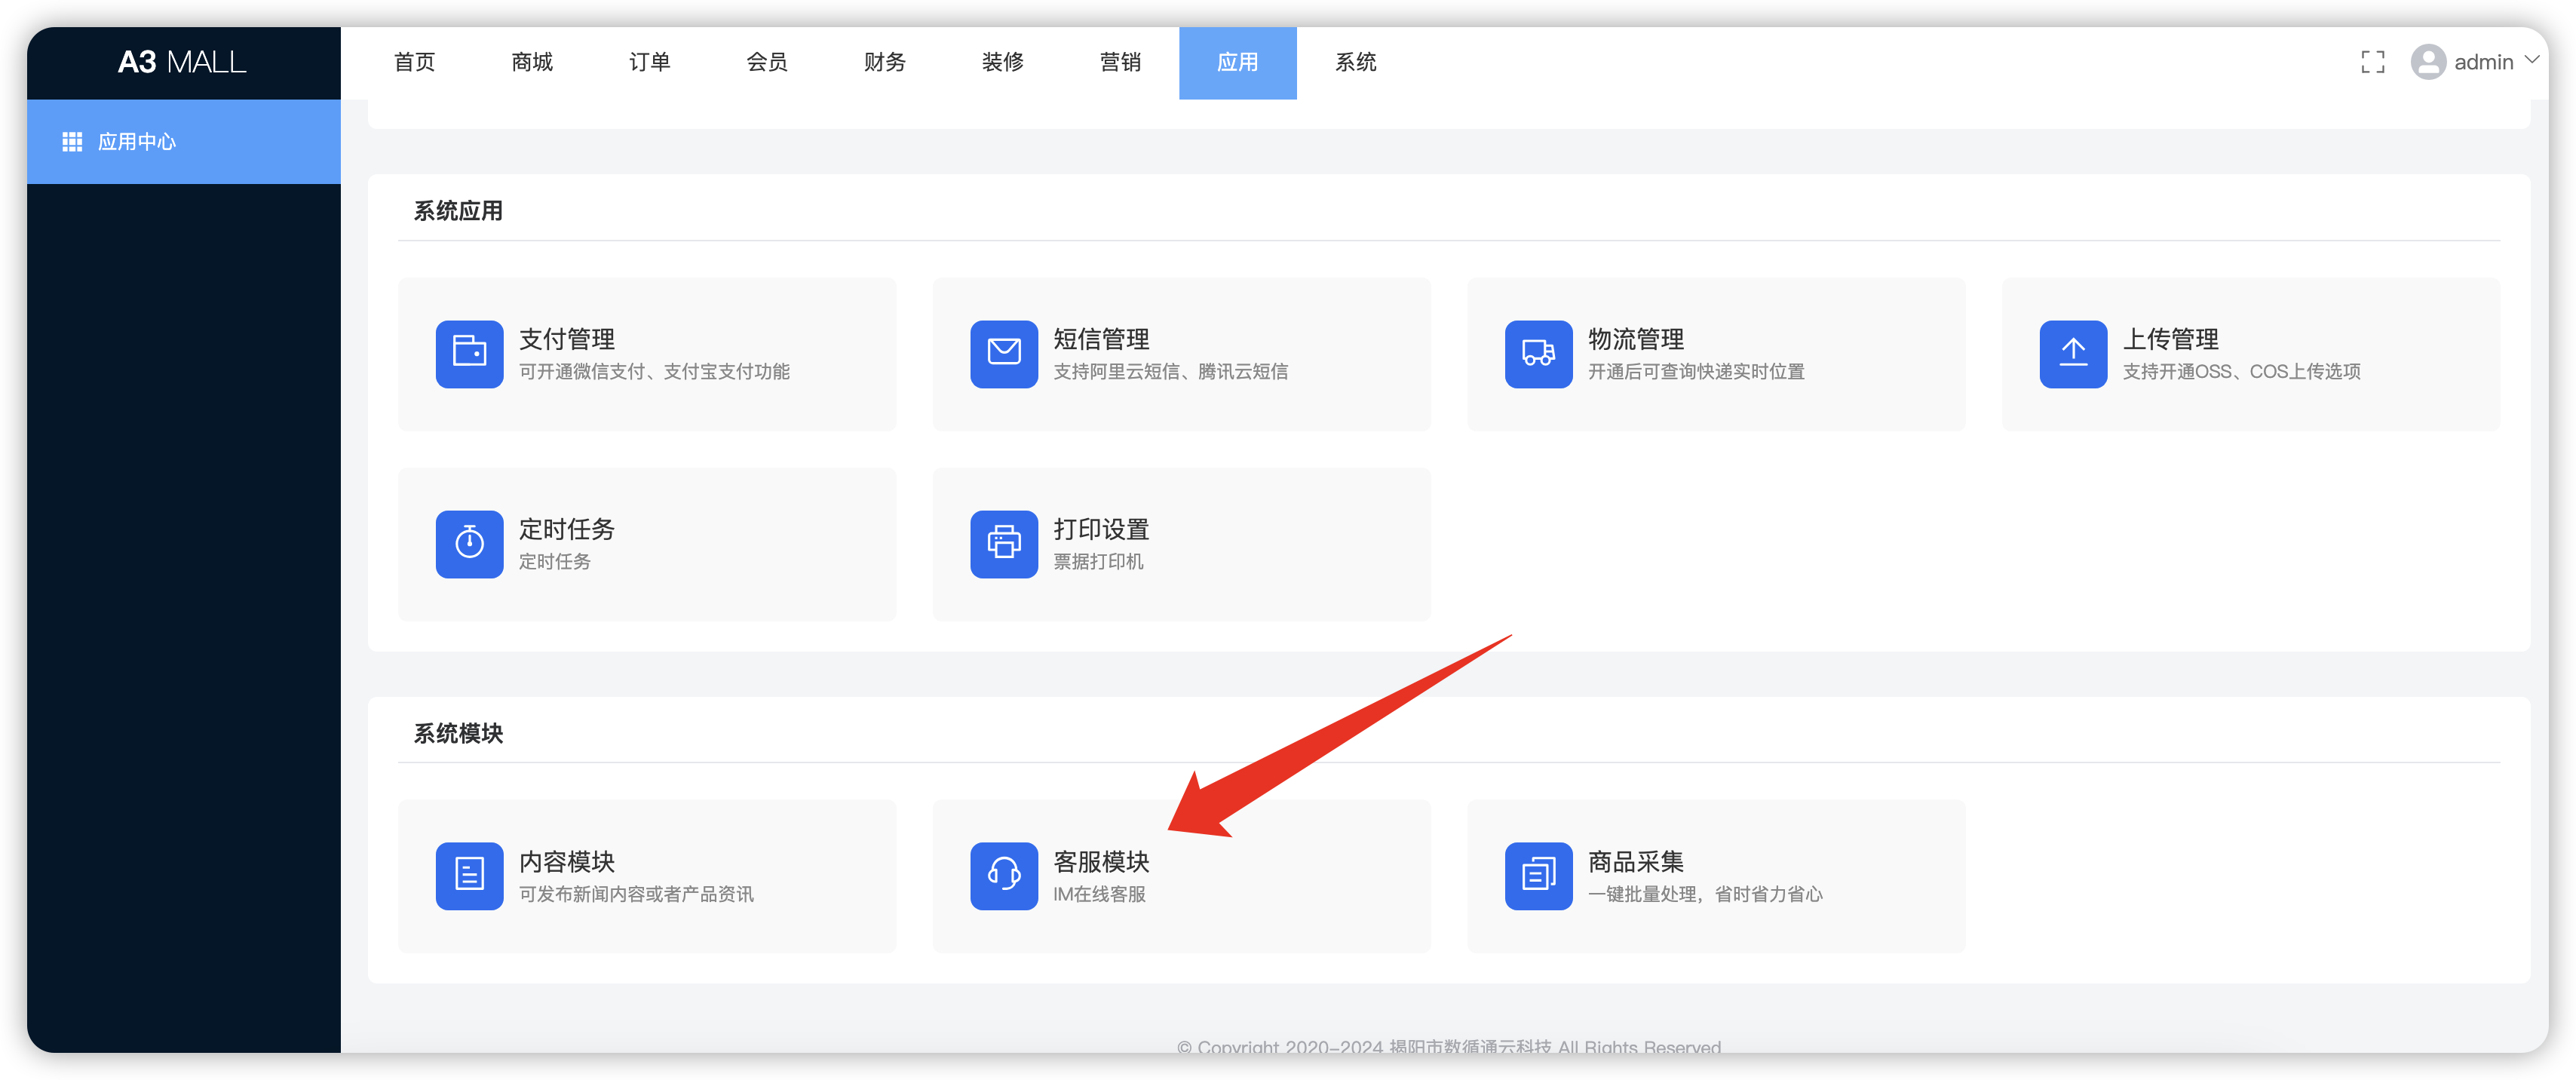Select the 应用 top menu tab

[x=1238, y=62]
